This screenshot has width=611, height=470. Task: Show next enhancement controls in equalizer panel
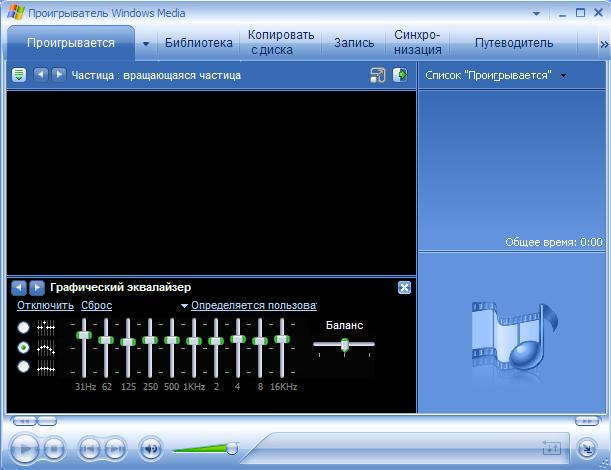37,288
